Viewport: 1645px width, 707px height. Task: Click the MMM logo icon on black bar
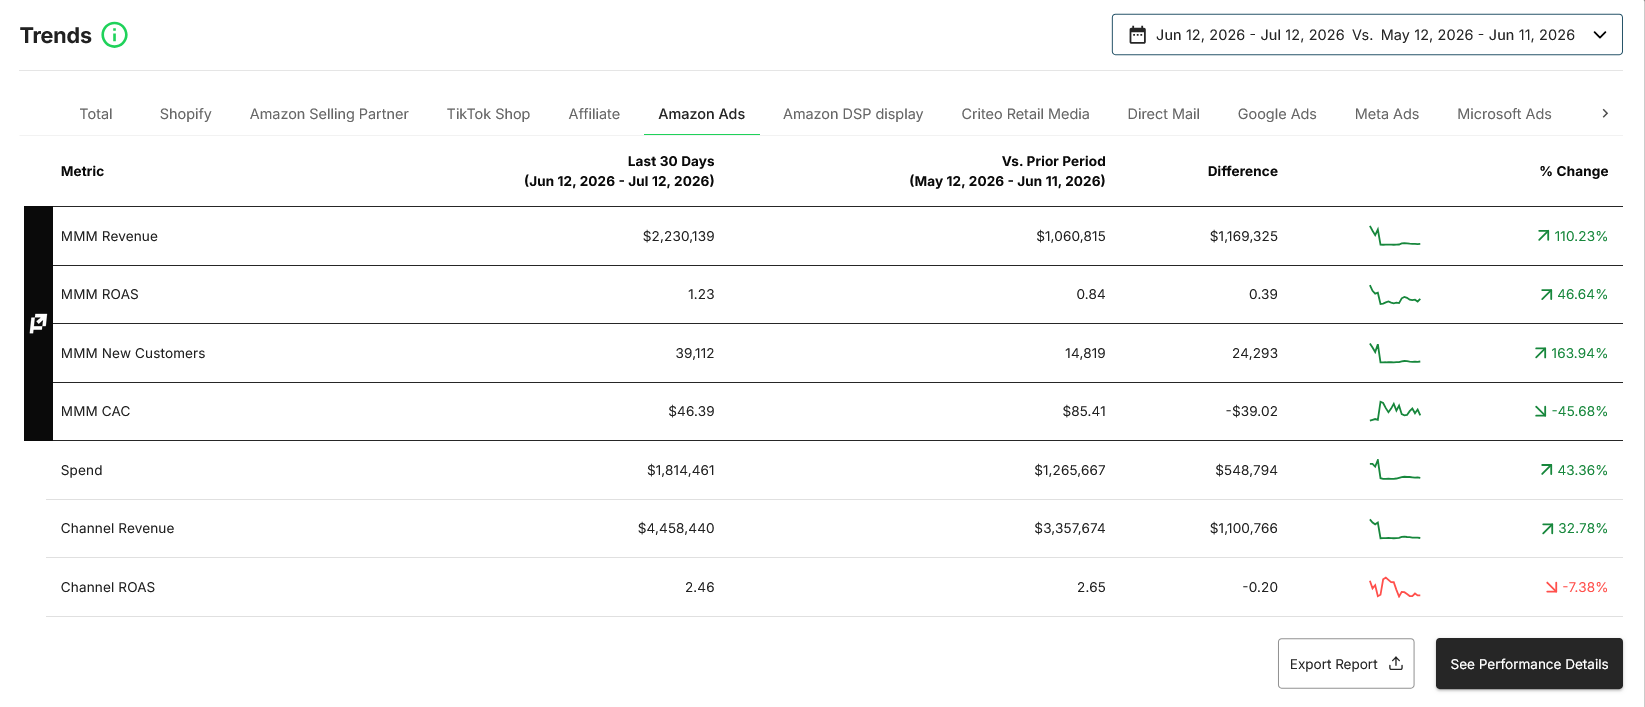38,323
